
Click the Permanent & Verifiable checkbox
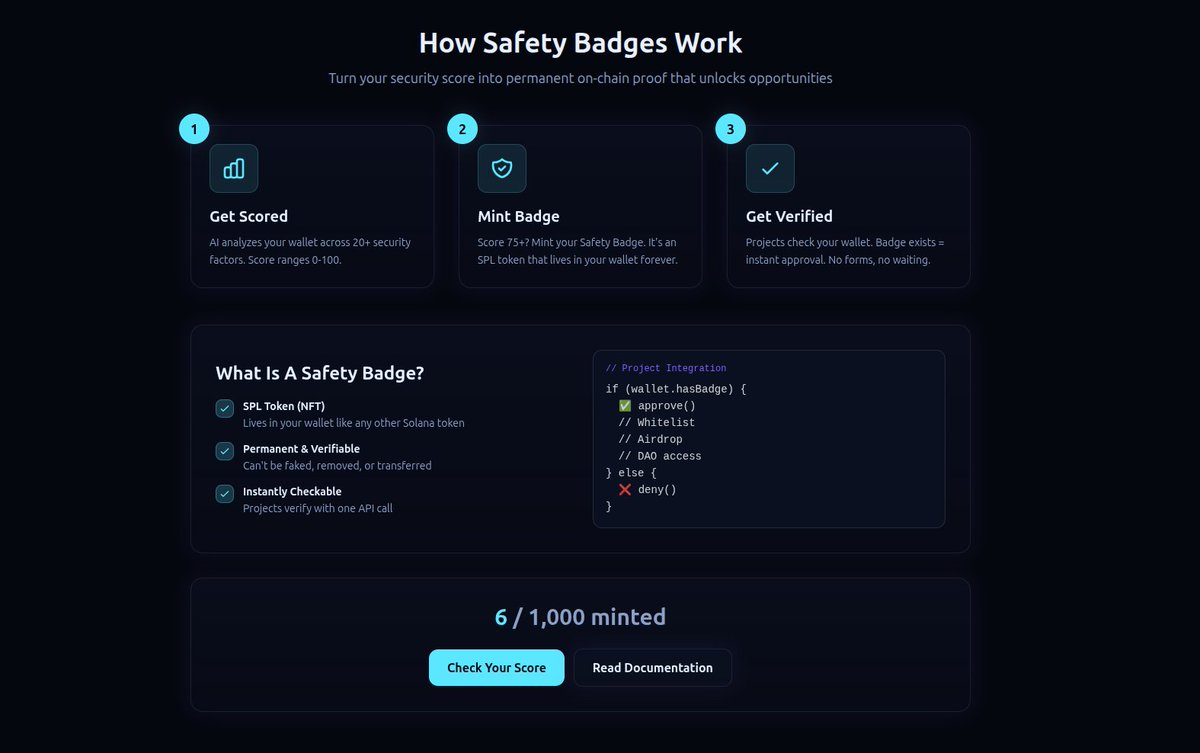(x=225, y=451)
